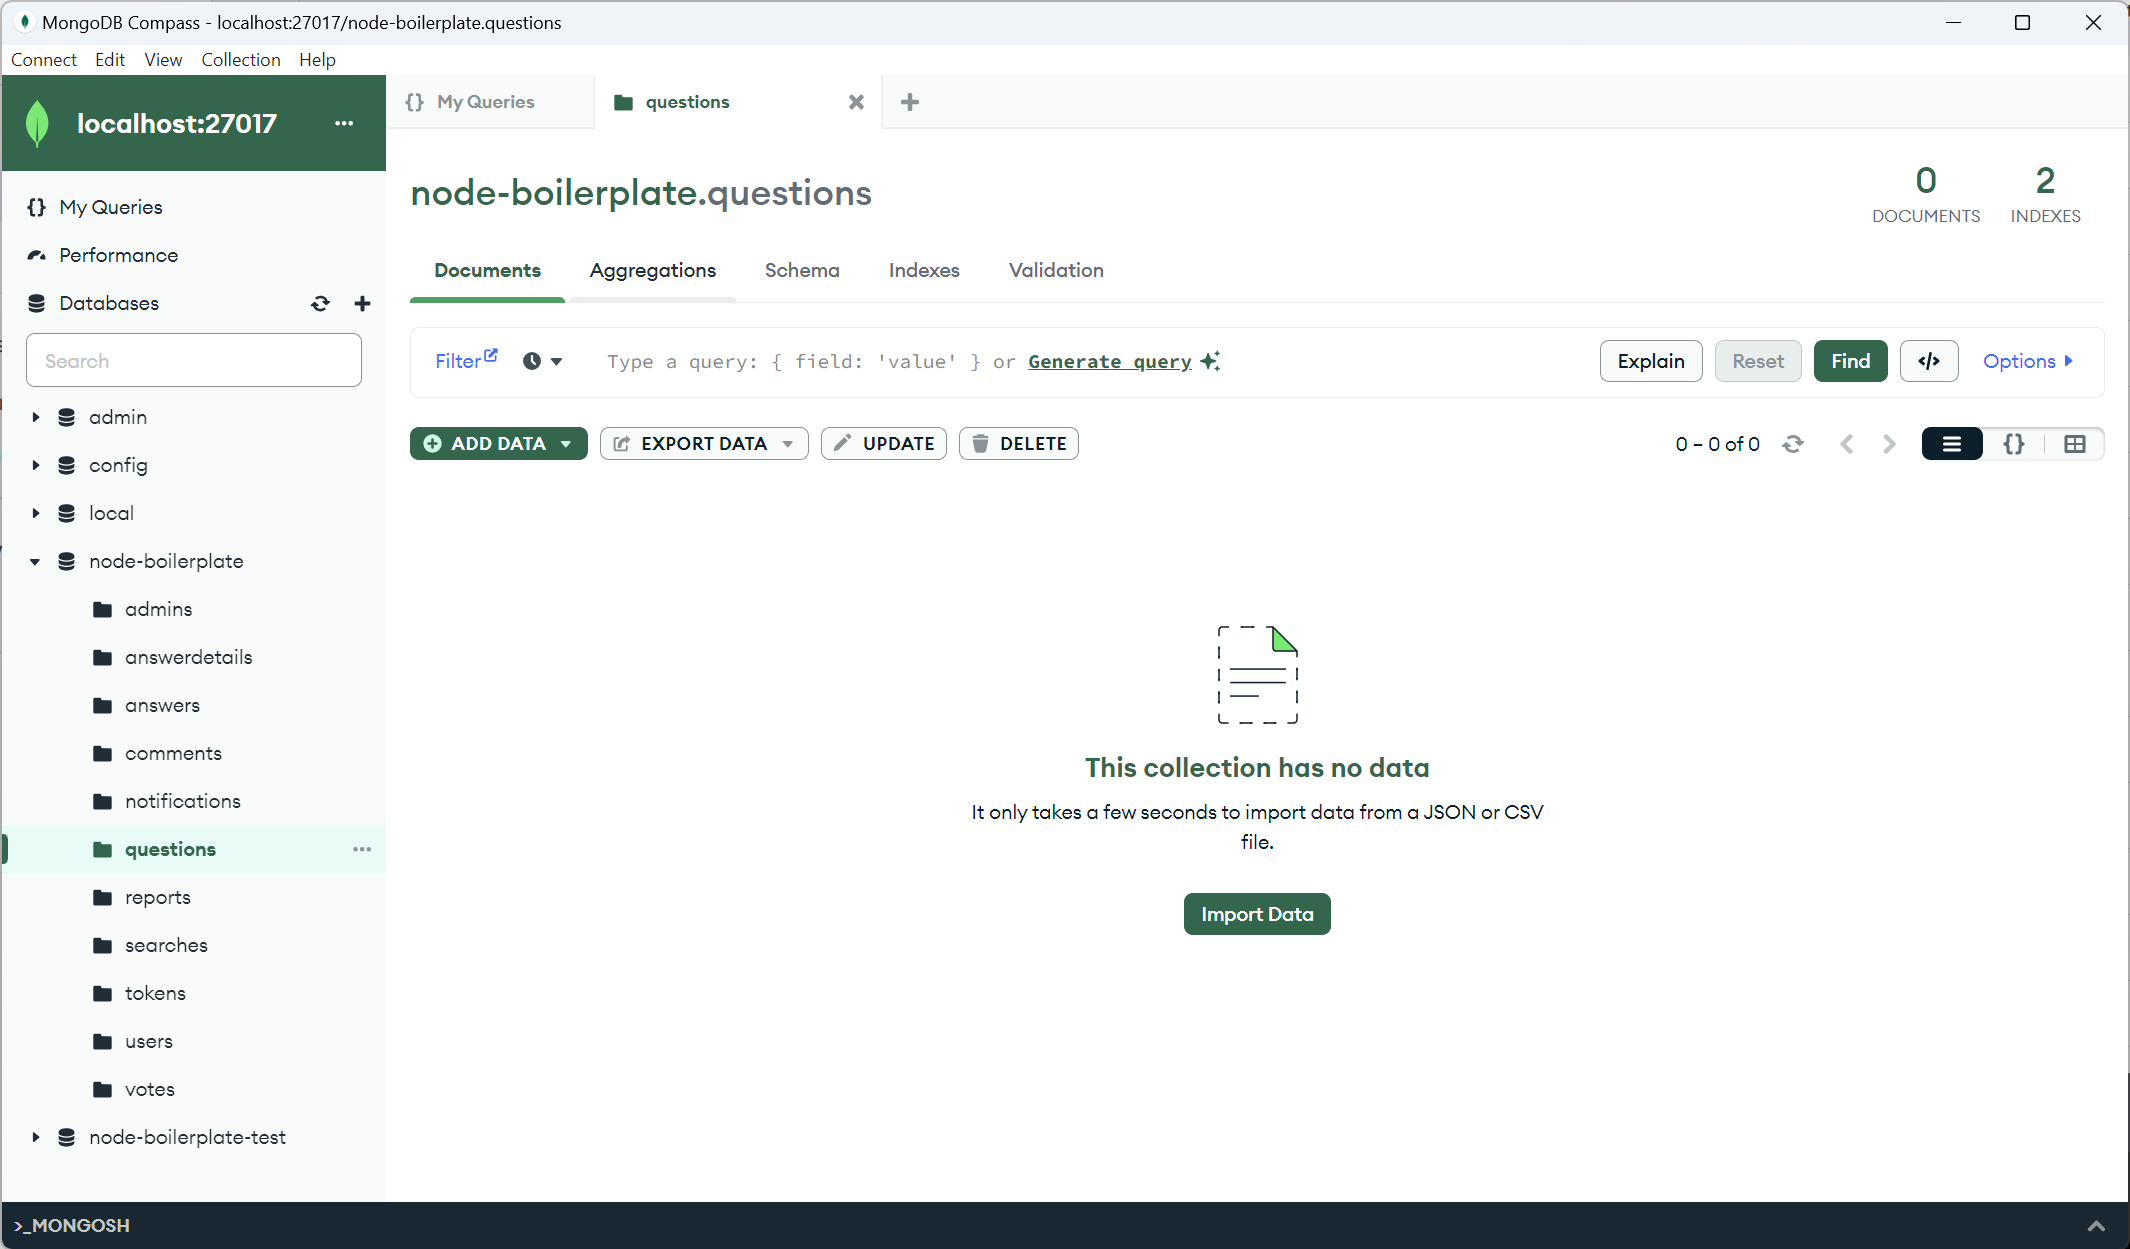Image resolution: width=2130 pixels, height=1249 pixels.
Task: Open the Performance sidebar item
Action: tap(118, 255)
